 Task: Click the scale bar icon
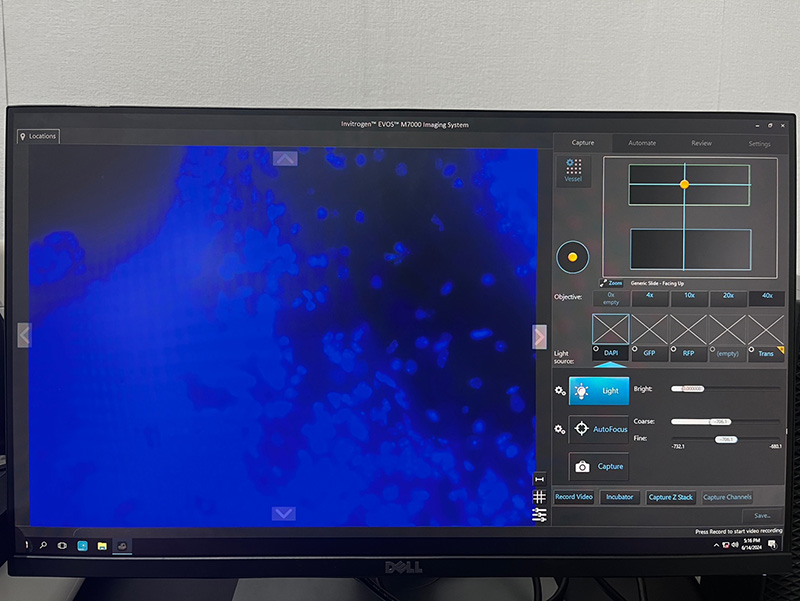(540, 480)
